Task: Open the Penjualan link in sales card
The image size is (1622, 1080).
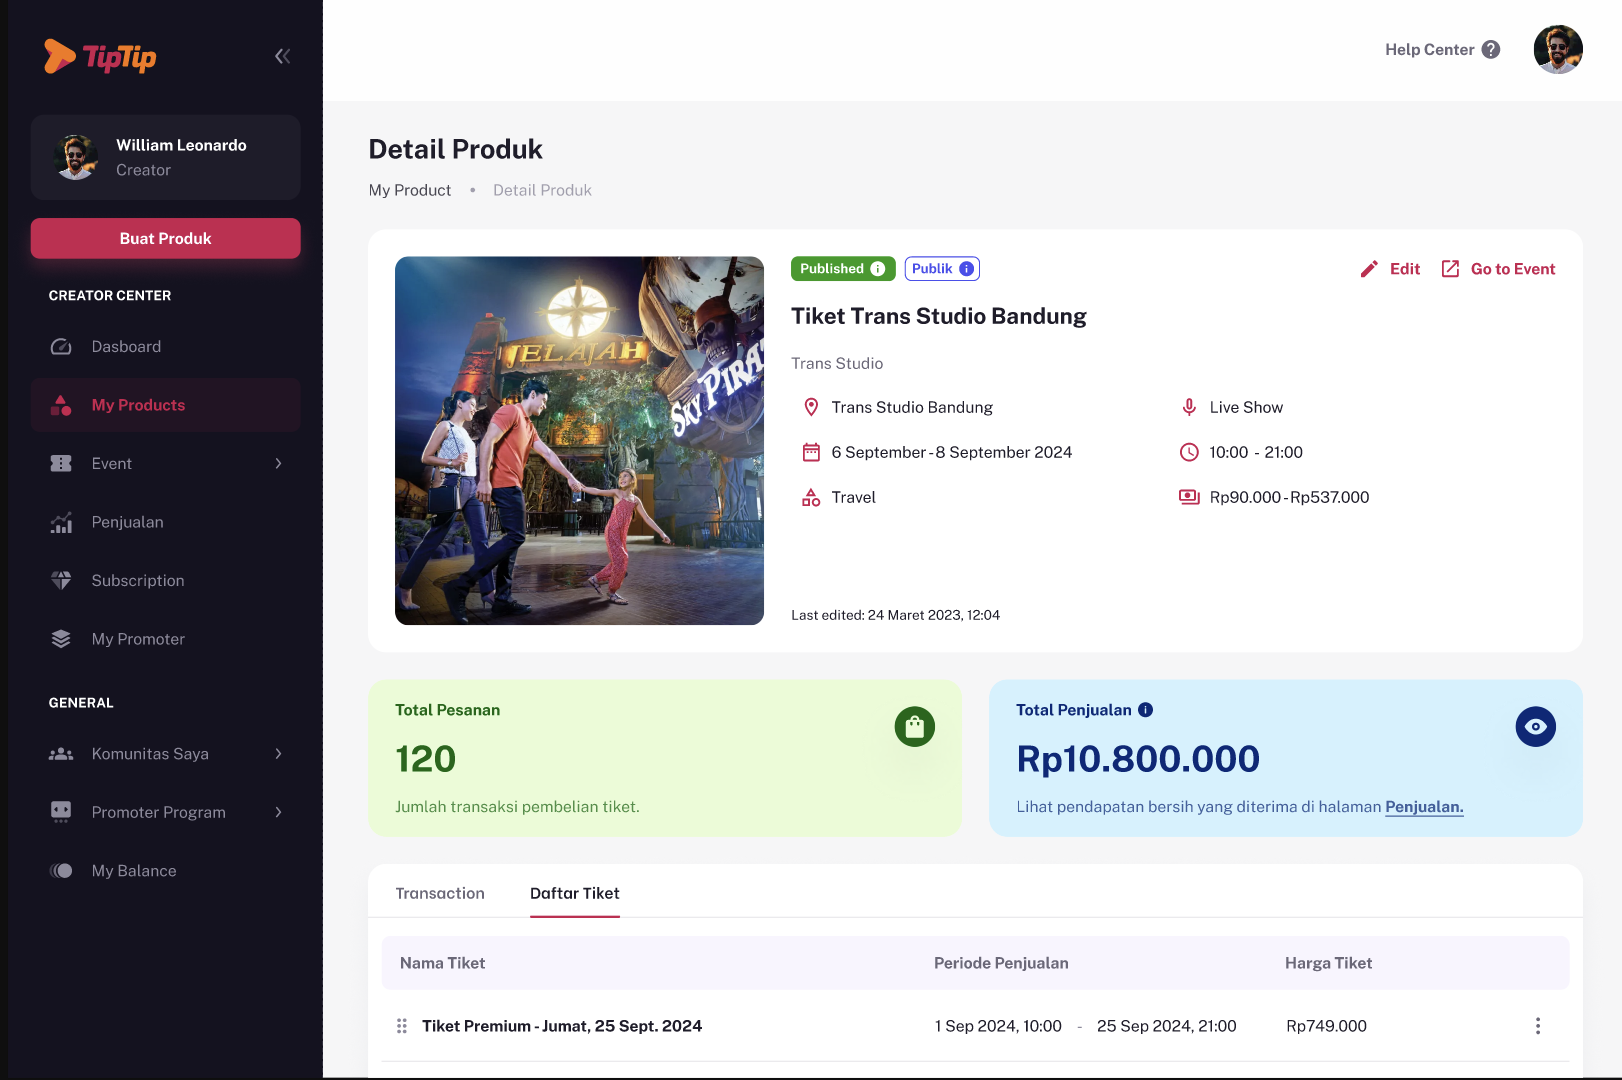Action: pyautogui.click(x=1424, y=807)
